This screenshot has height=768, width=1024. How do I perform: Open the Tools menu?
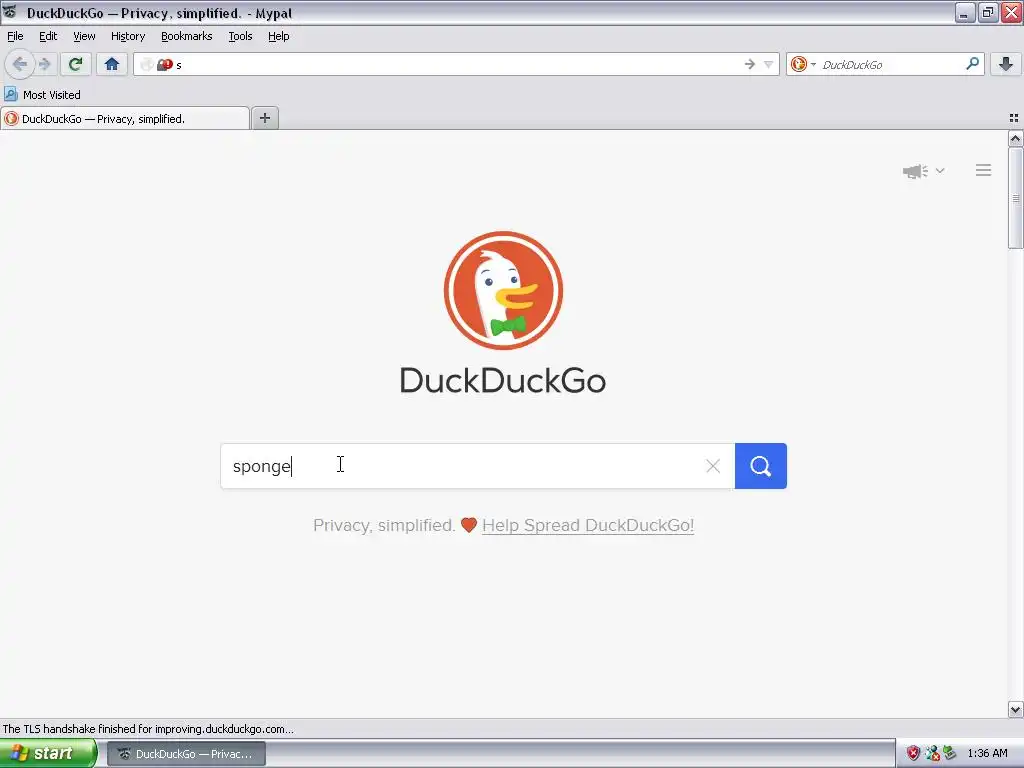pyautogui.click(x=240, y=36)
